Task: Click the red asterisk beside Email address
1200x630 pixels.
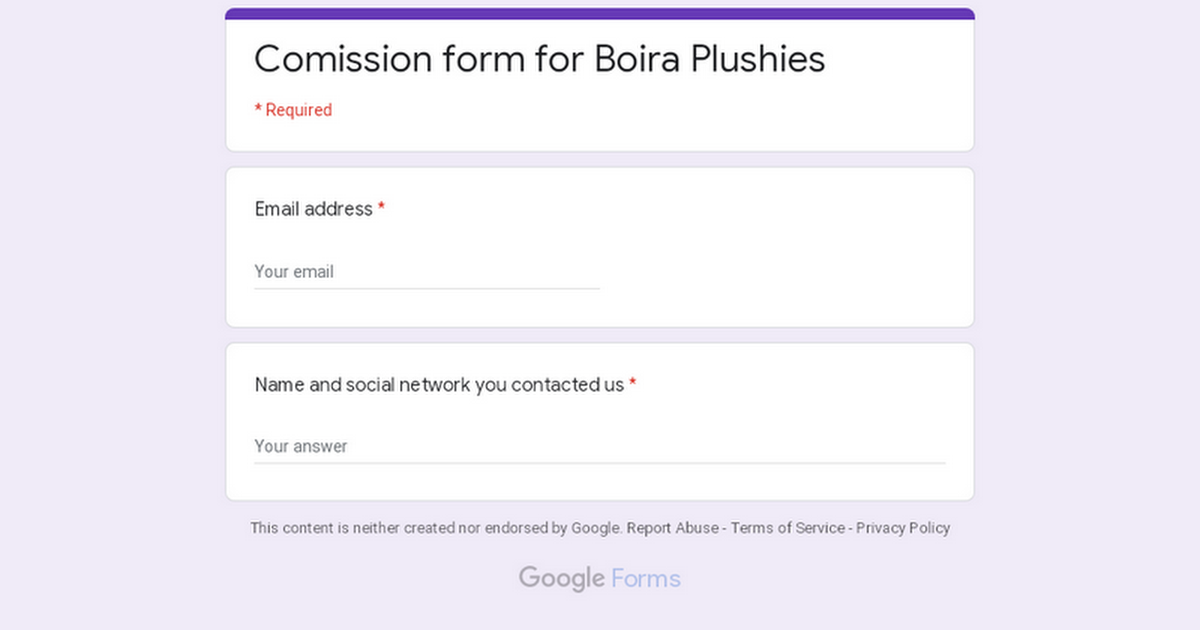Action: click(x=381, y=208)
